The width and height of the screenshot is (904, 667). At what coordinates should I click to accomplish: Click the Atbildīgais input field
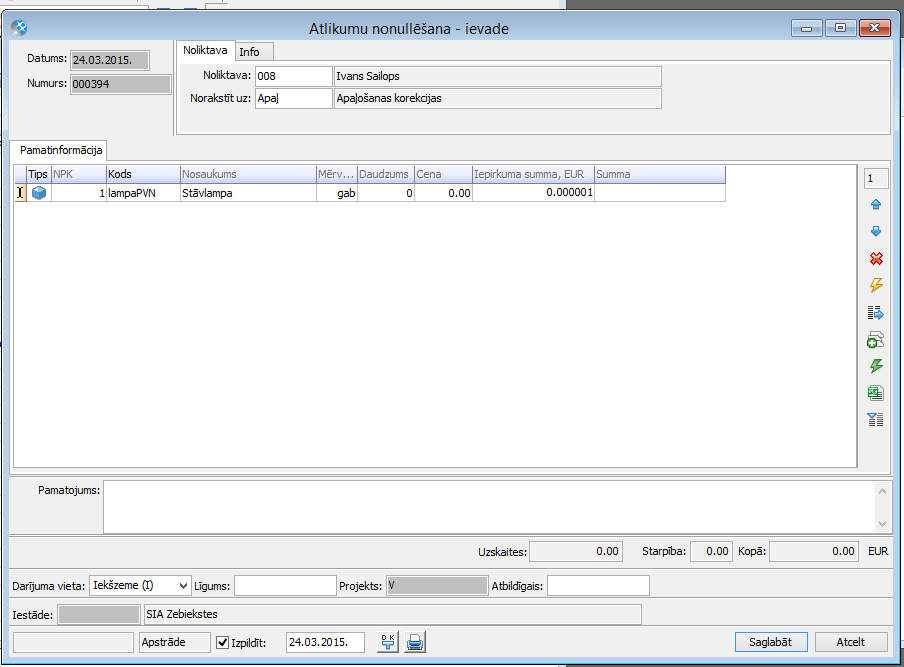pos(598,586)
